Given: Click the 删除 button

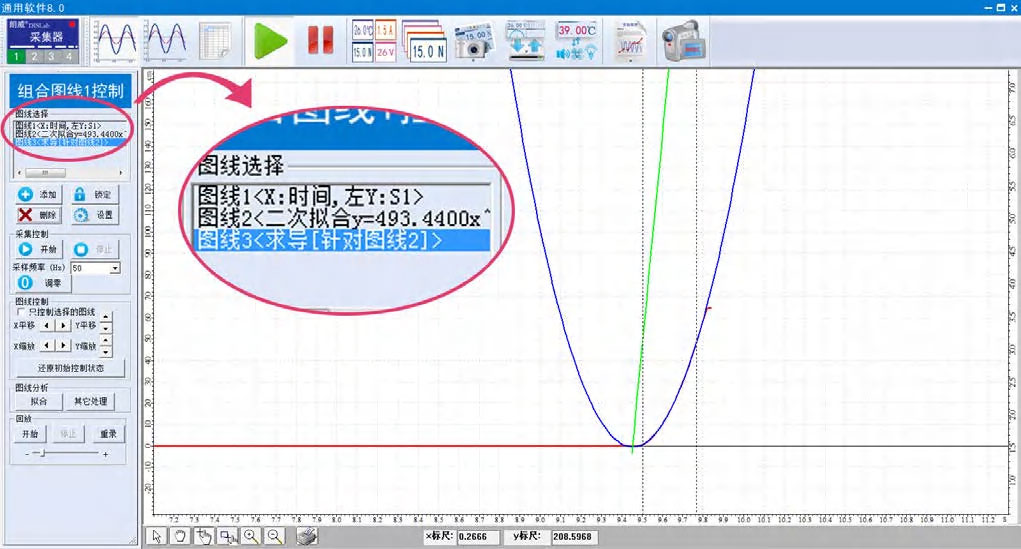Looking at the screenshot, I should (39, 214).
